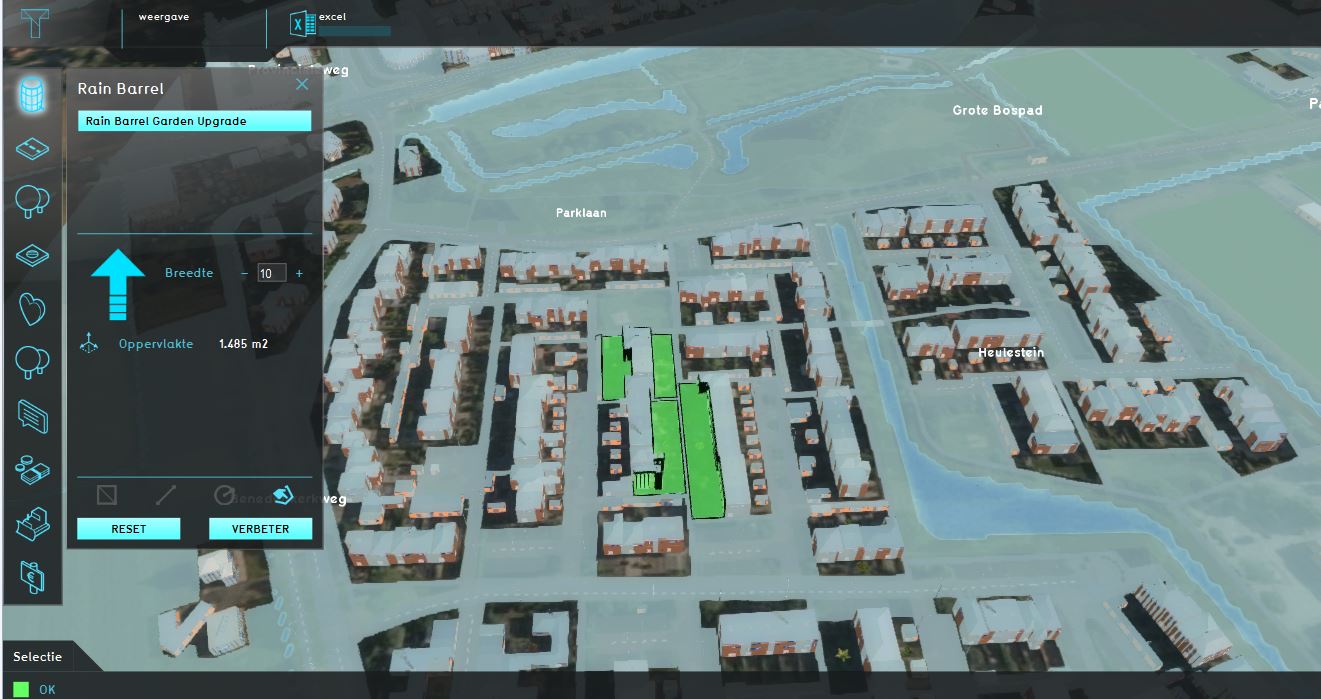Click the Tygron T logo icon
1321x699 pixels.
pos(38,23)
